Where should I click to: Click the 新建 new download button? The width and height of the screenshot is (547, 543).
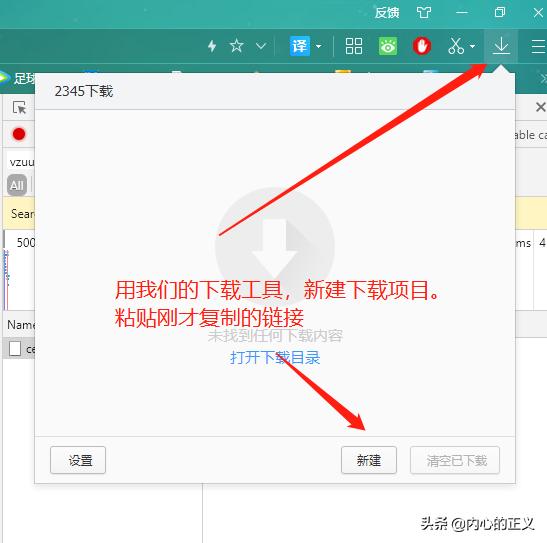point(369,460)
